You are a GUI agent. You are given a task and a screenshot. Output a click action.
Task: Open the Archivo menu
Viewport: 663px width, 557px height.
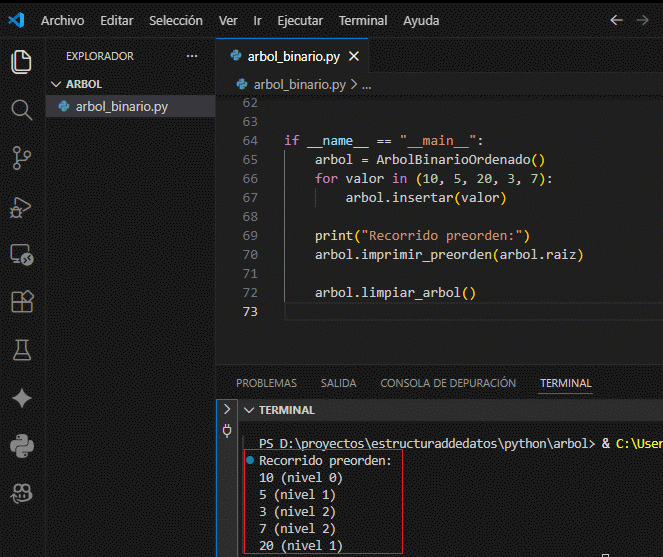[62, 20]
